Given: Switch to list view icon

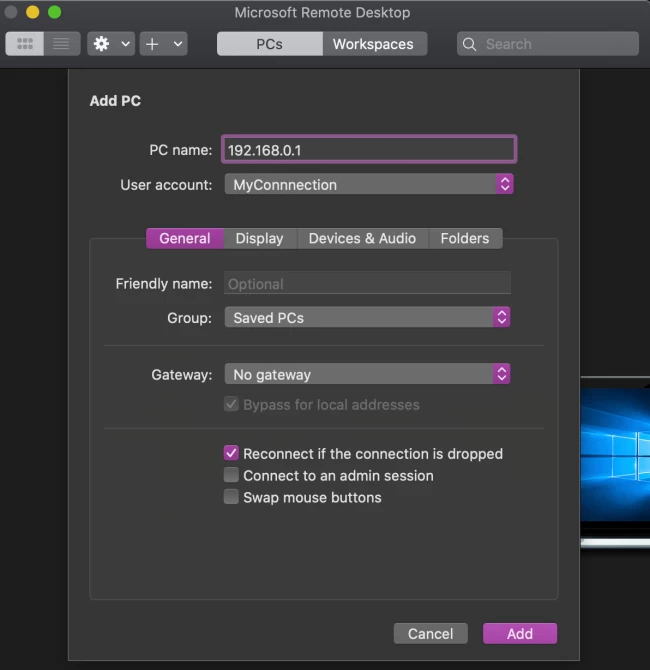Looking at the screenshot, I should [x=62, y=44].
